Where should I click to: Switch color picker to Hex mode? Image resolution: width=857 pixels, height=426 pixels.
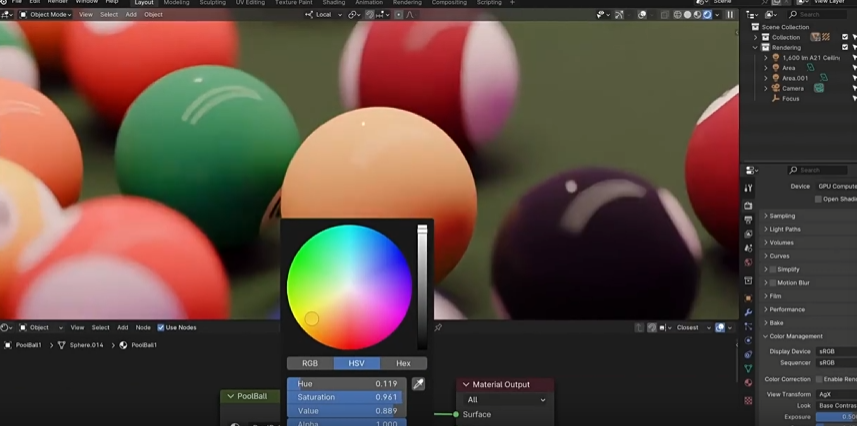coord(403,363)
